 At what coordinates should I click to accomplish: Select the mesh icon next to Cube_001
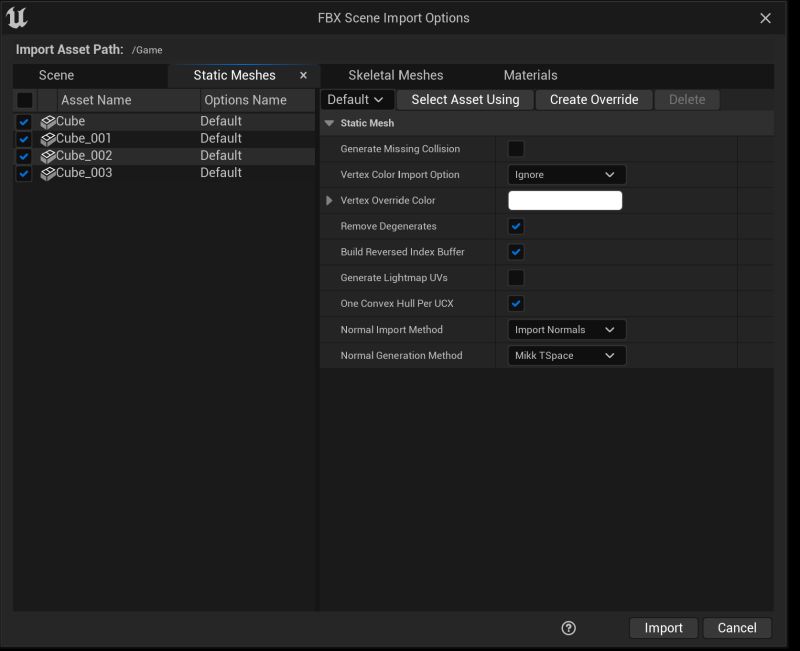pos(48,138)
